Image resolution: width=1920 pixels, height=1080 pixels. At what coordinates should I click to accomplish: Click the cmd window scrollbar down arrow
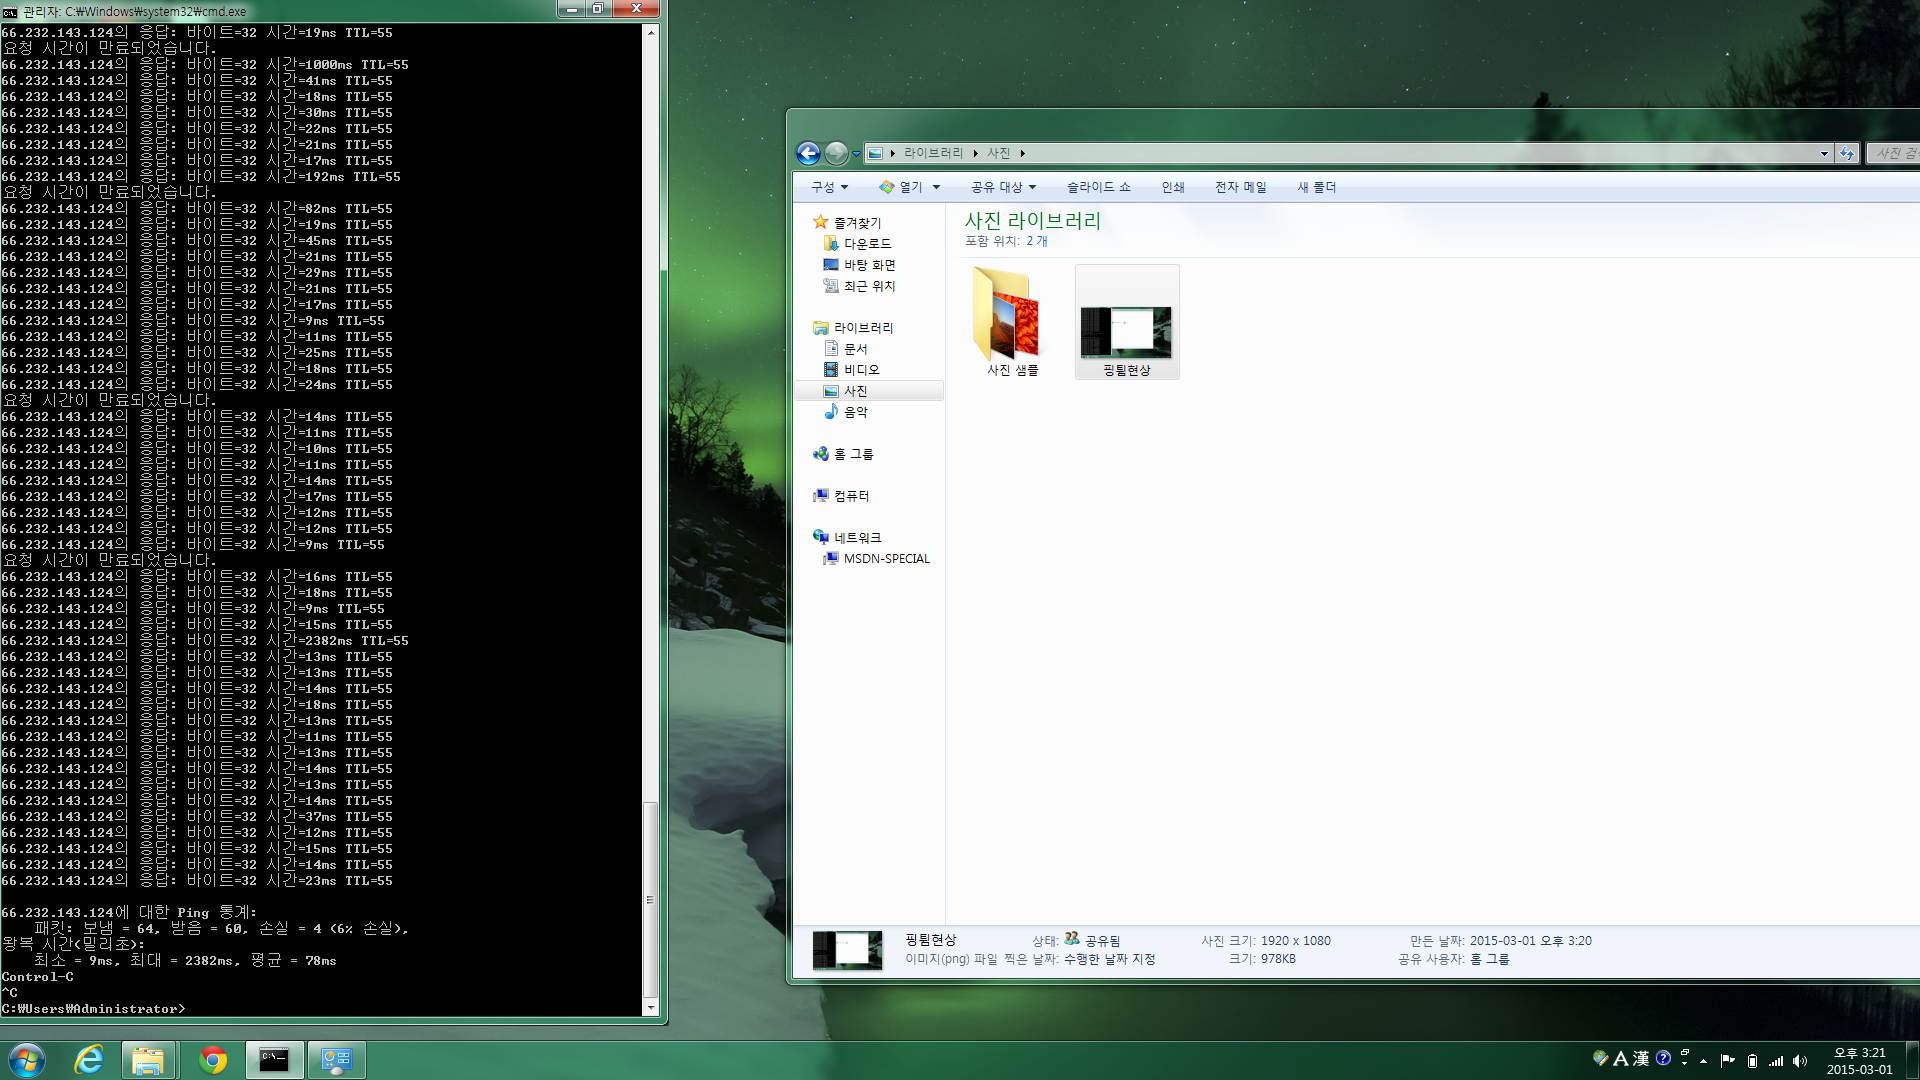pyautogui.click(x=651, y=1008)
